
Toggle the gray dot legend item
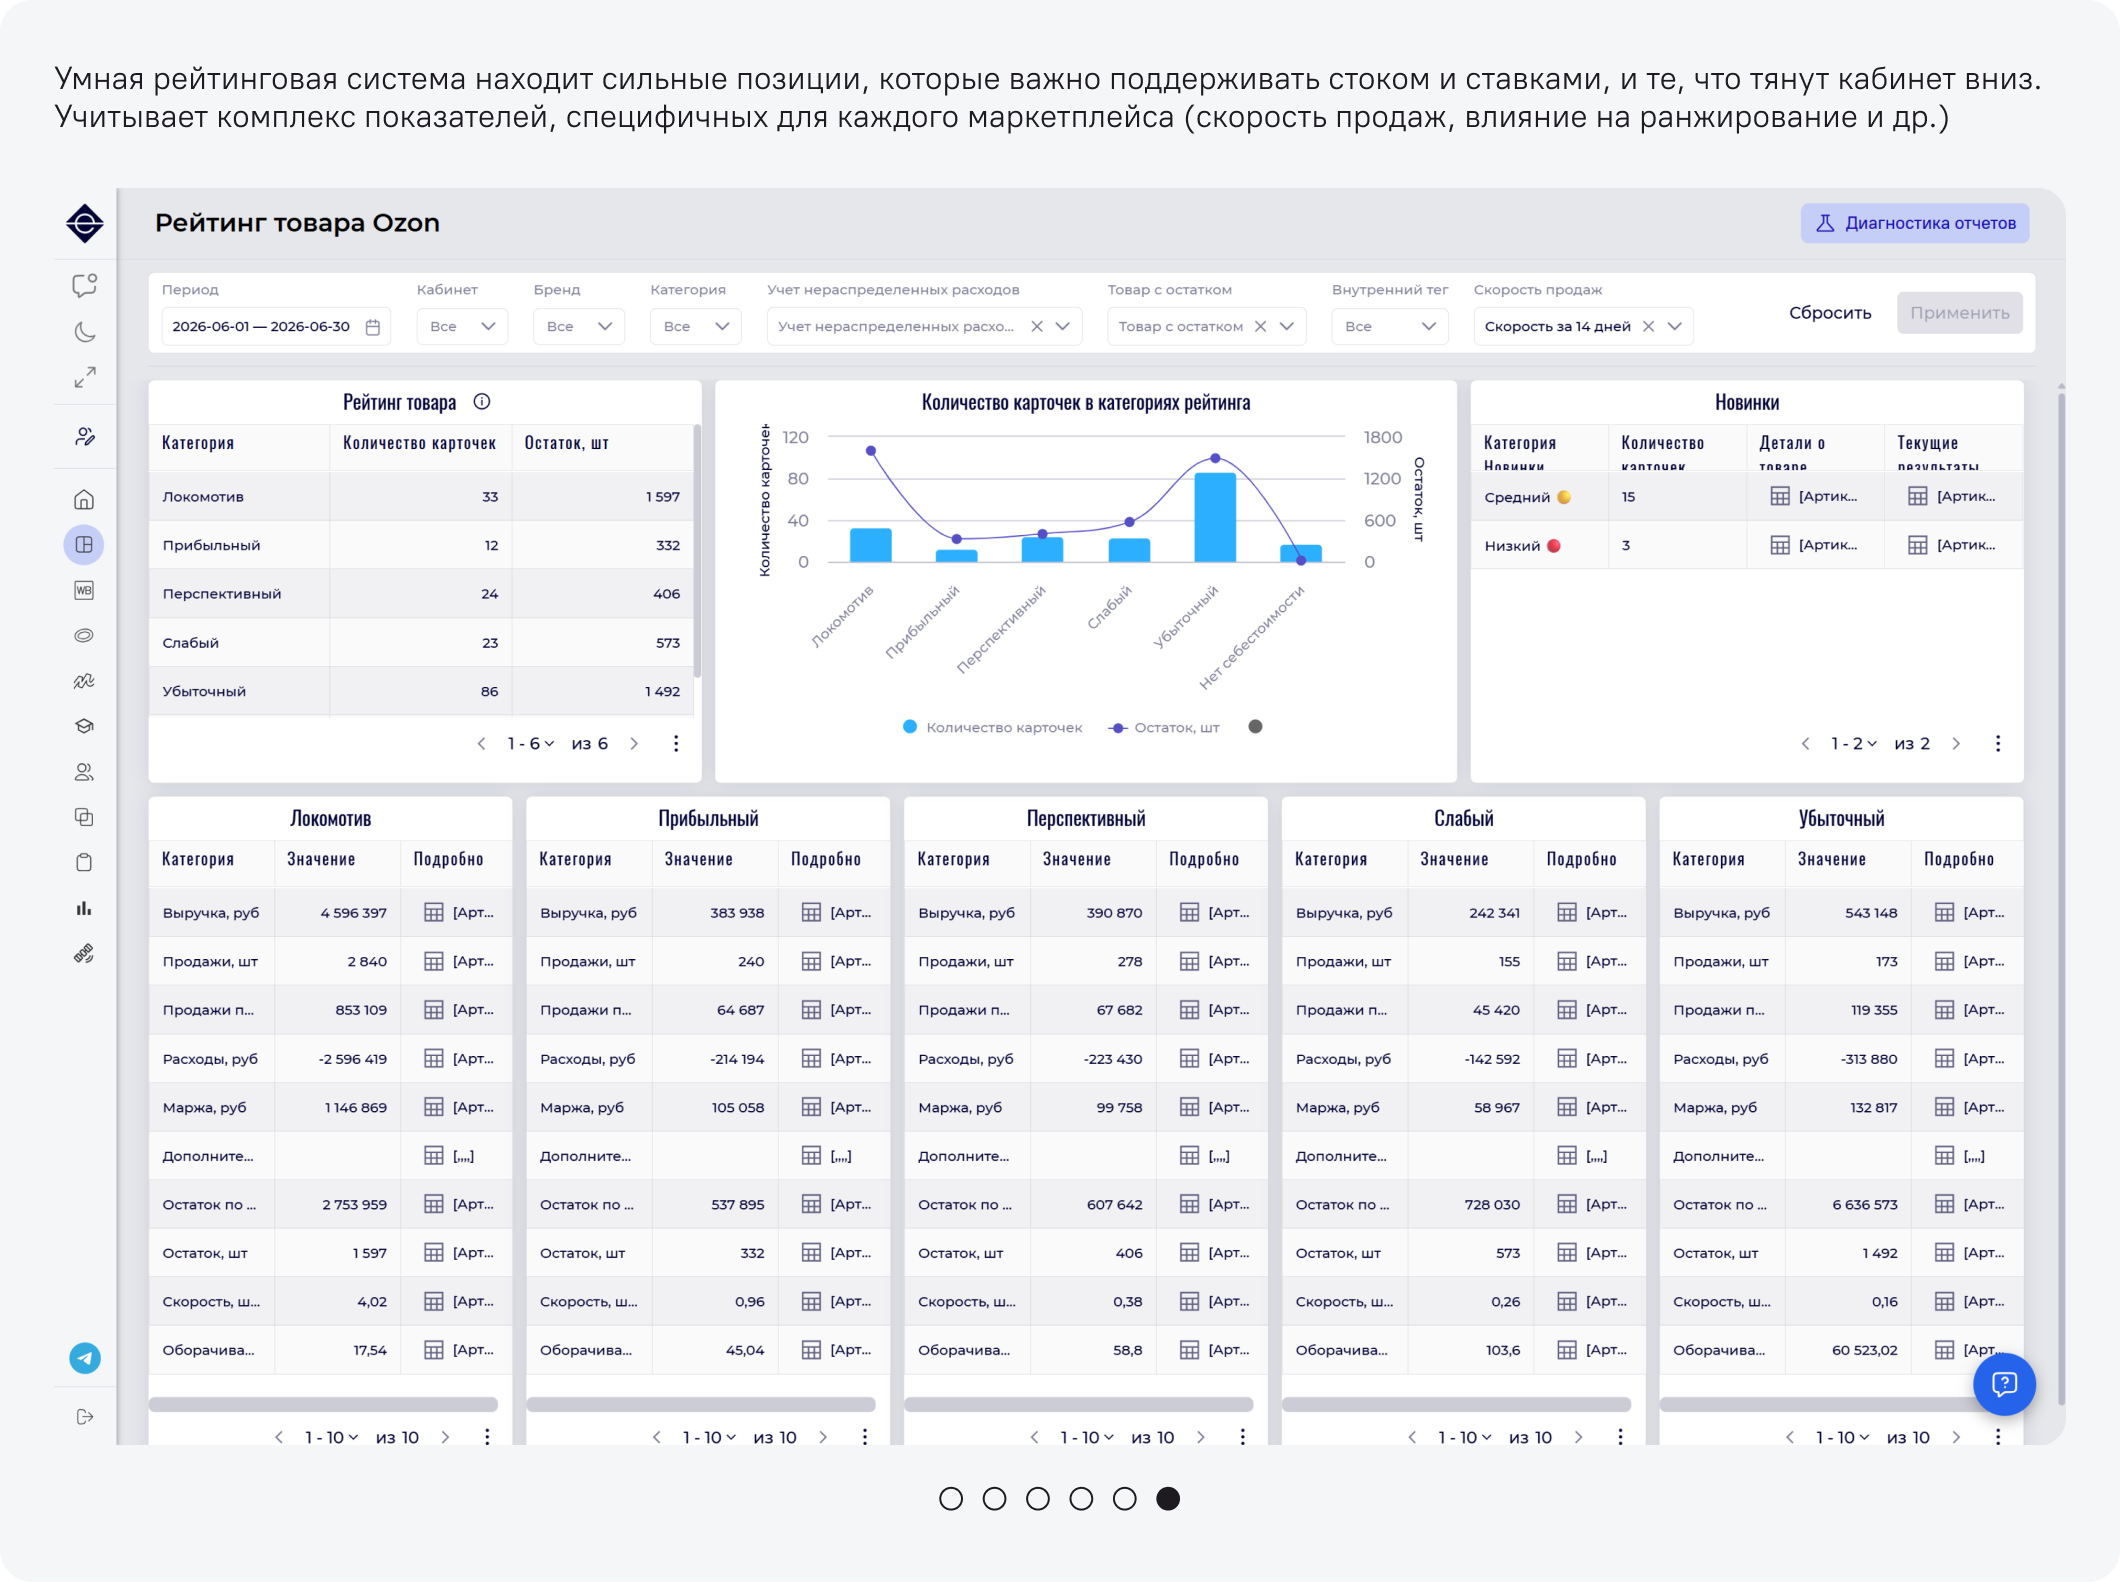pos(1256,726)
